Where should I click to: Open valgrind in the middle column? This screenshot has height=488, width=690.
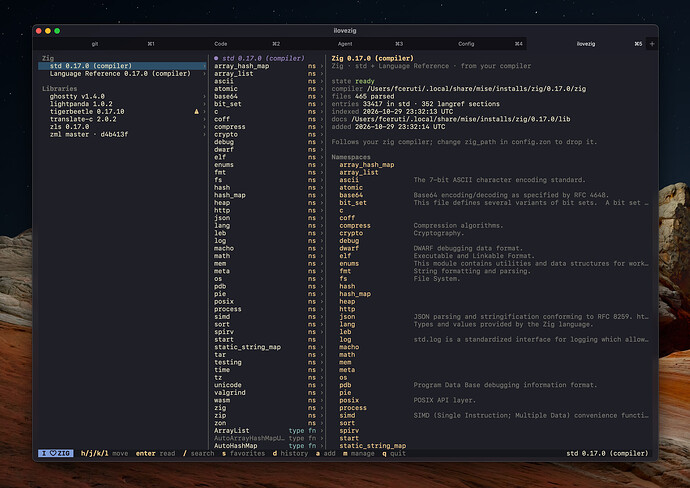230,393
